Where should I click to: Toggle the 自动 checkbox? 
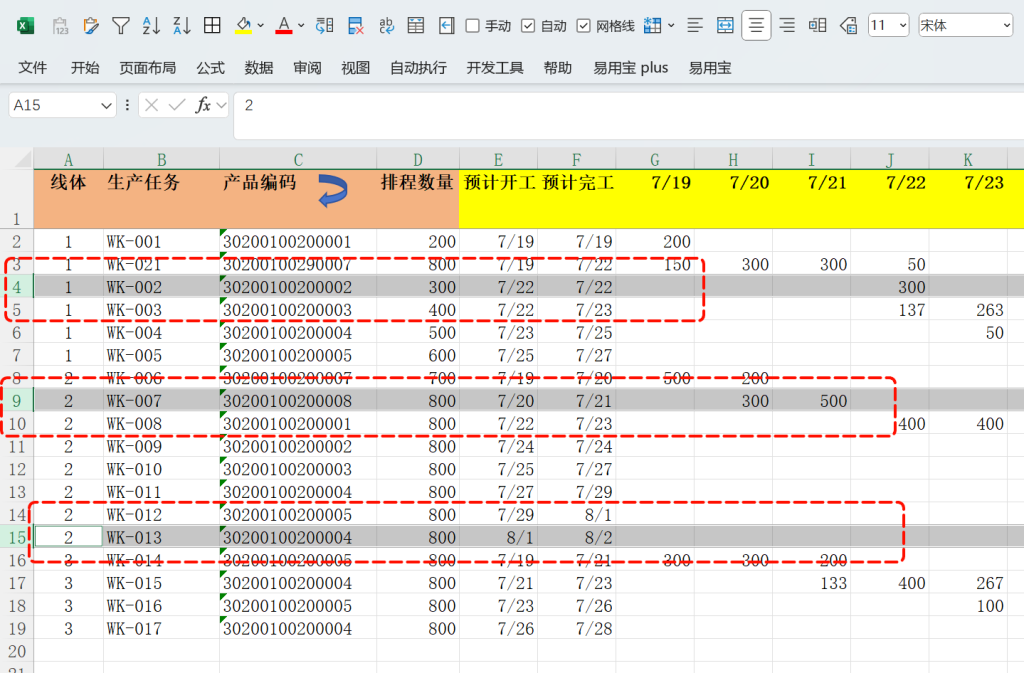[528, 26]
